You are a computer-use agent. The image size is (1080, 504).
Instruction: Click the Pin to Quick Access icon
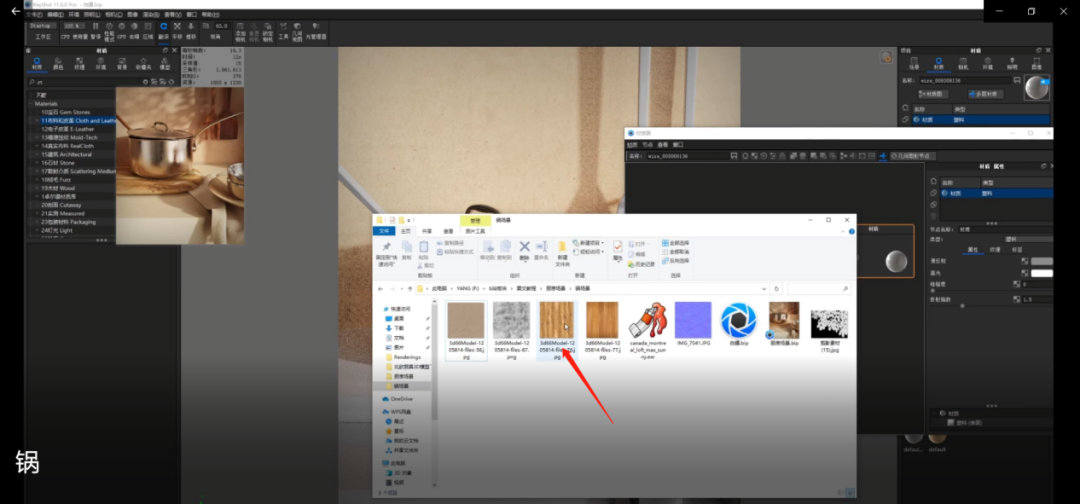click(386, 247)
